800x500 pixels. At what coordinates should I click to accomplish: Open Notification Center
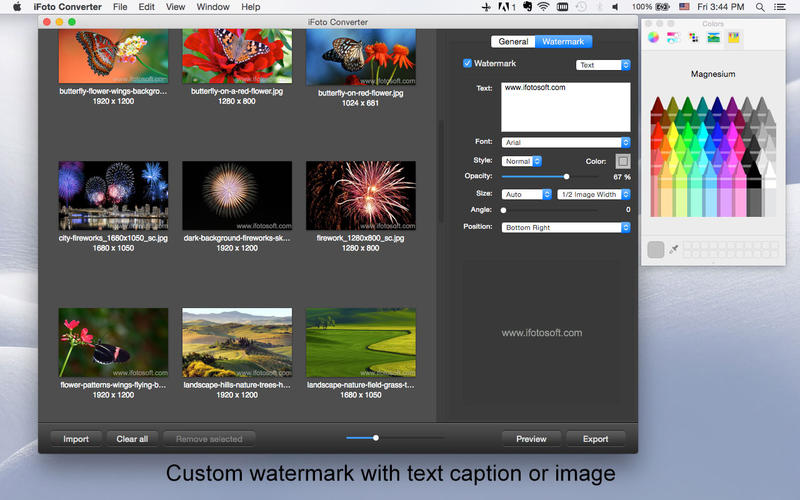(x=780, y=7)
